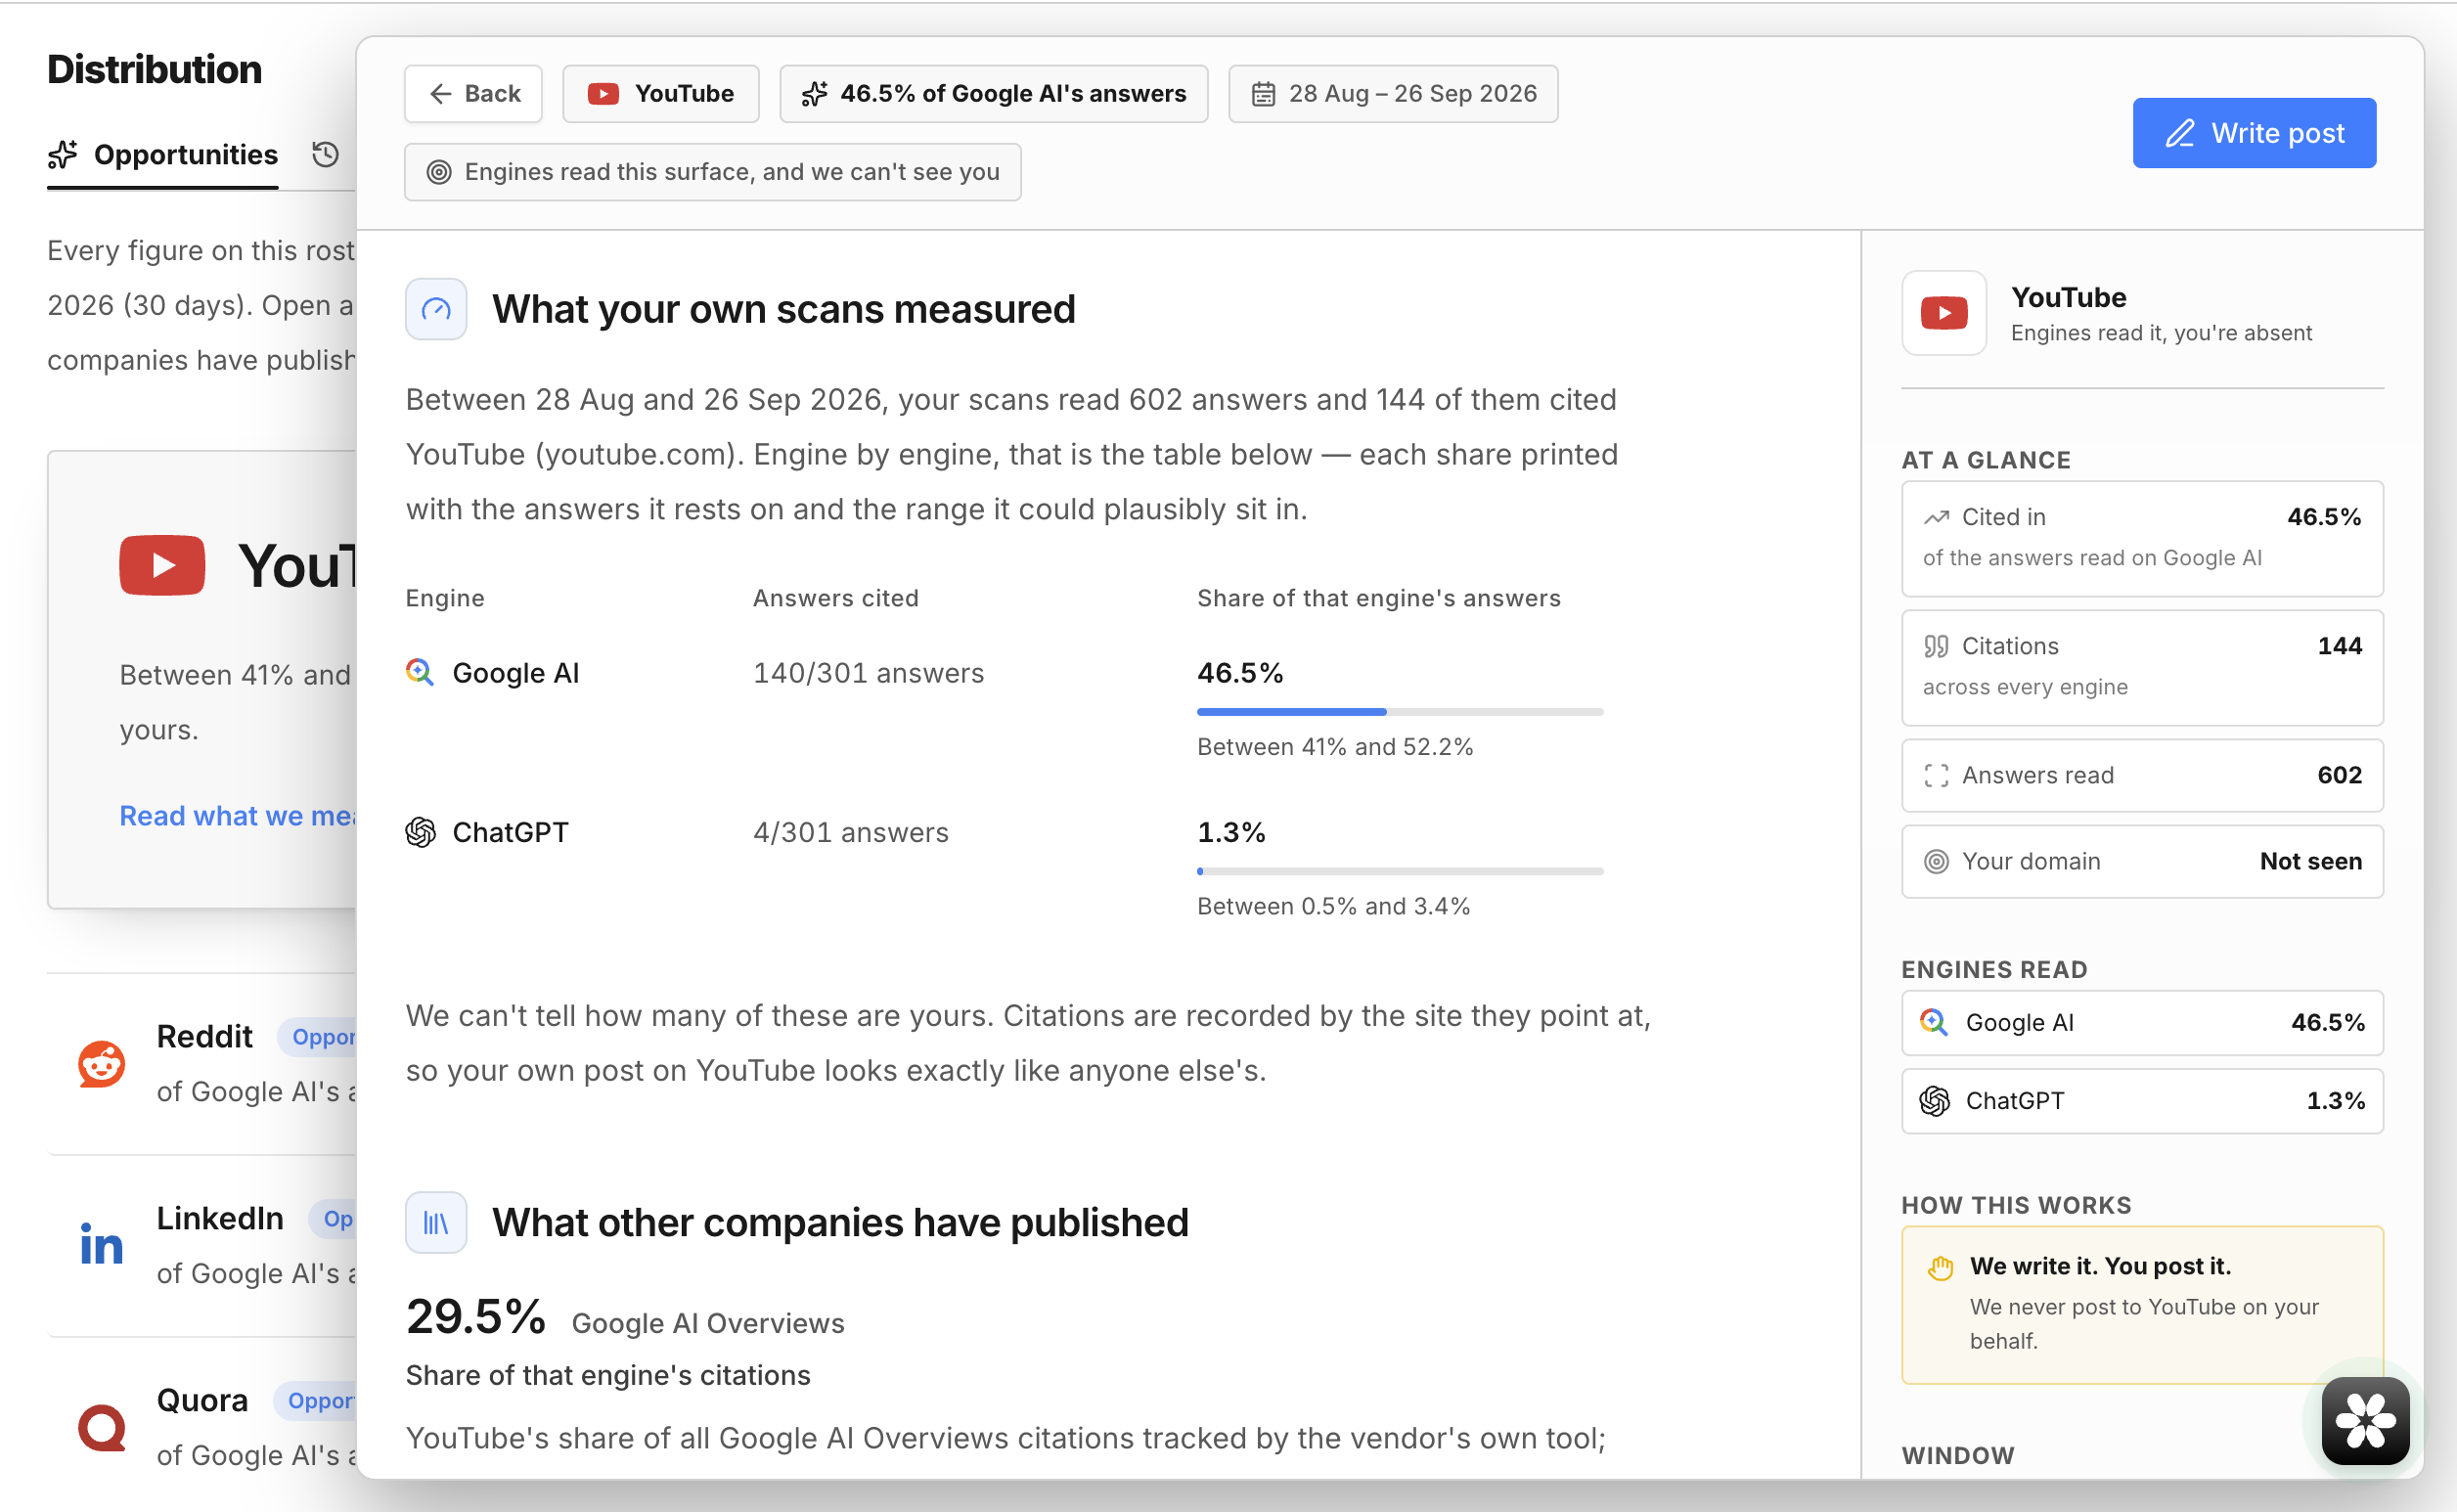Click the Engine column header

445,598
